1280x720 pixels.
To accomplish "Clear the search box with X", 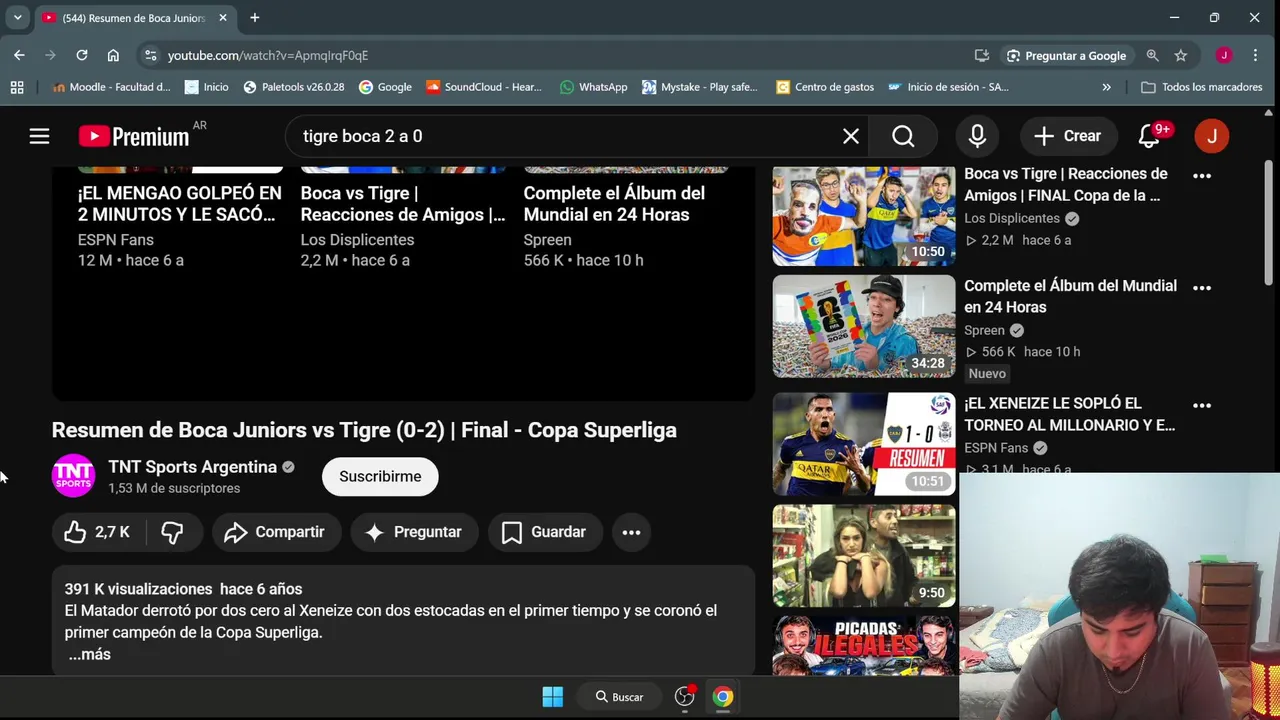I will [851, 136].
